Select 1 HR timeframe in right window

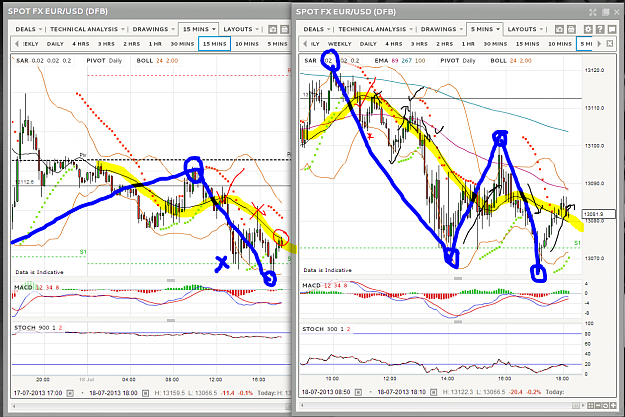pyautogui.click(x=468, y=44)
